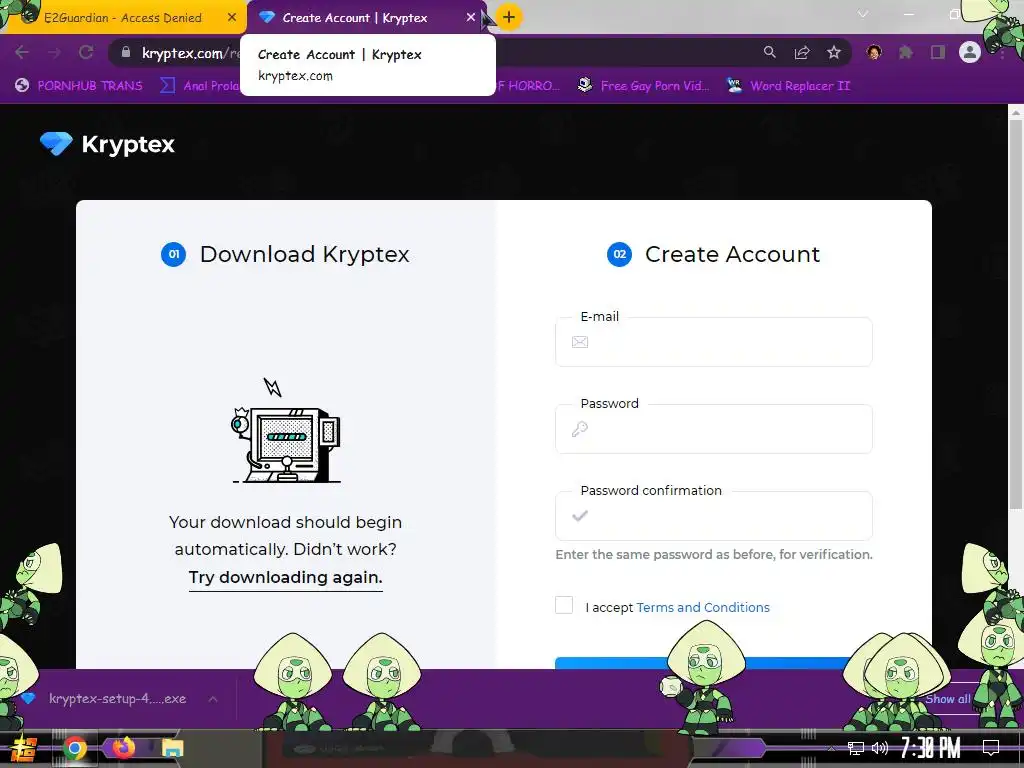Tick the I accept terms checkbox
The height and width of the screenshot is (768, 1024).
(564, 605)
